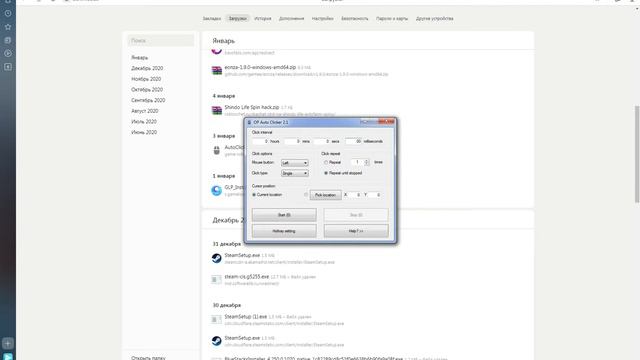Open the clock history icon in left sidebar

click(8, 13)
